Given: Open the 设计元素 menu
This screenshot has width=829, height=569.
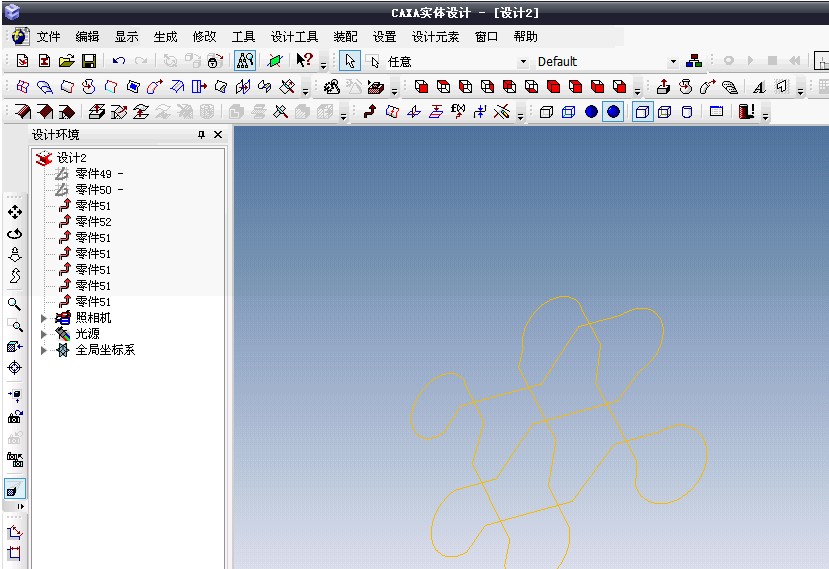Looking at the screenshot, I should 436,37.
